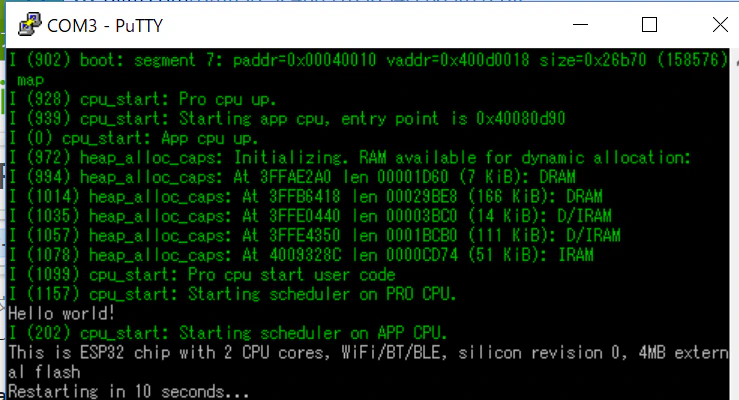This screenshot has height=400, width=739.
Task: Click the 'Pro cpu up.' log line
Action: [143, 99]
